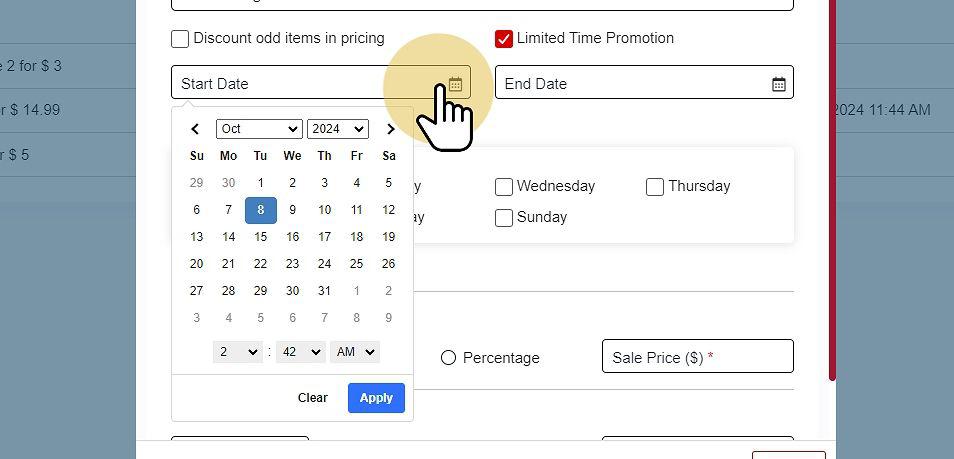Expand the hour dropdown
The height and width of the screenshot is (459, 954).
(x=238, y=352)
